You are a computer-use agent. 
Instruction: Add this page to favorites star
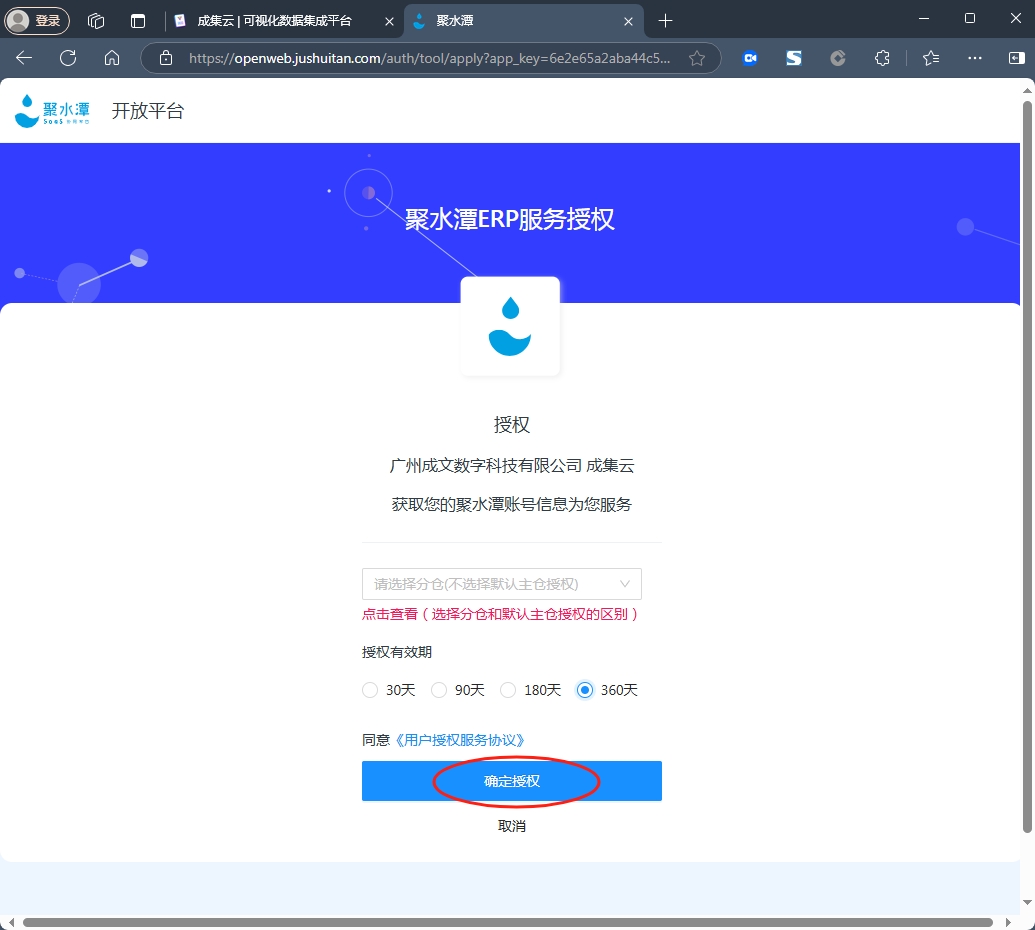[x=696, y=58]
